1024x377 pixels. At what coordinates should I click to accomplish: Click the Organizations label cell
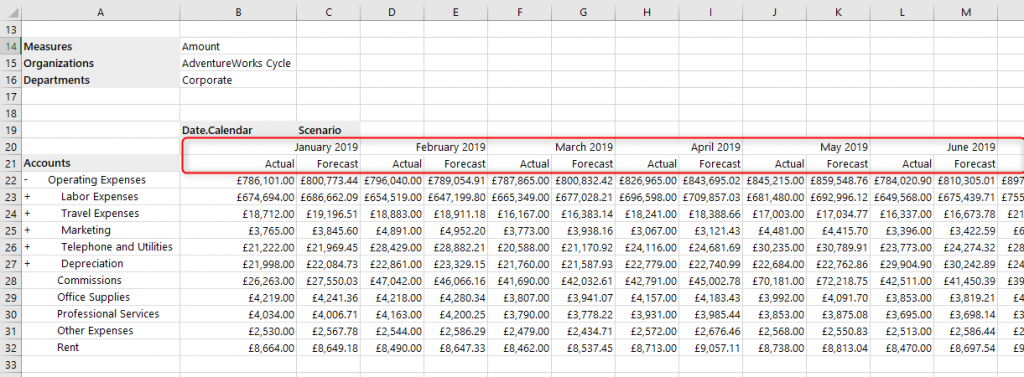click(101, 63)
